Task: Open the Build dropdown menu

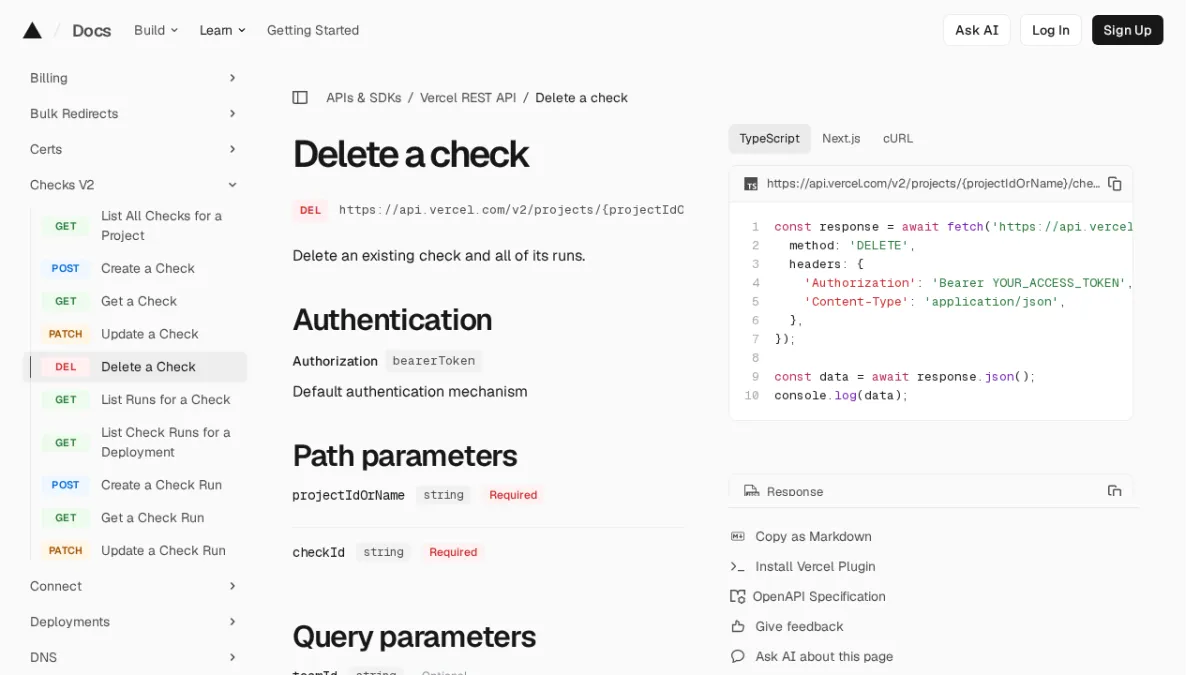Action: click(156, 30)
